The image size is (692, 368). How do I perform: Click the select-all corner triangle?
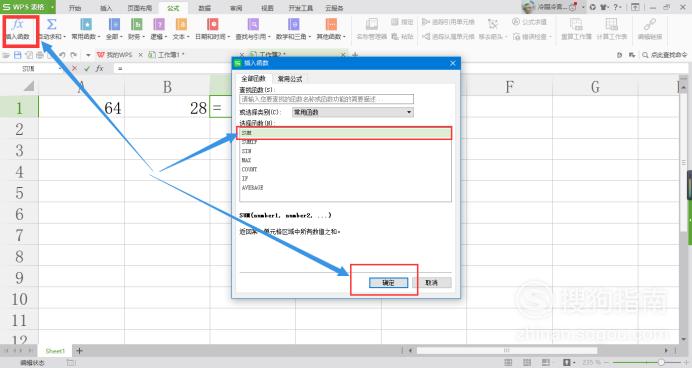point(29,86)
